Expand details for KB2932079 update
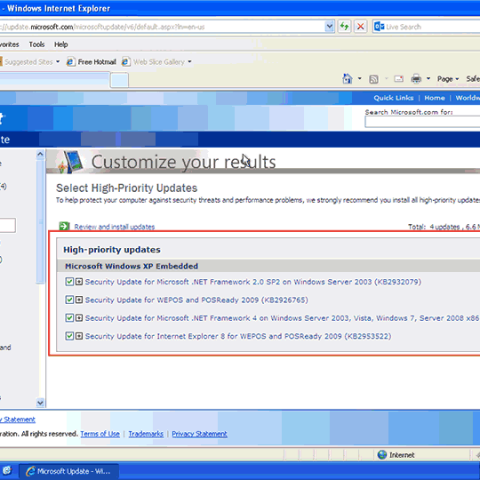480x480 pixels. click(x=79, y=282)
